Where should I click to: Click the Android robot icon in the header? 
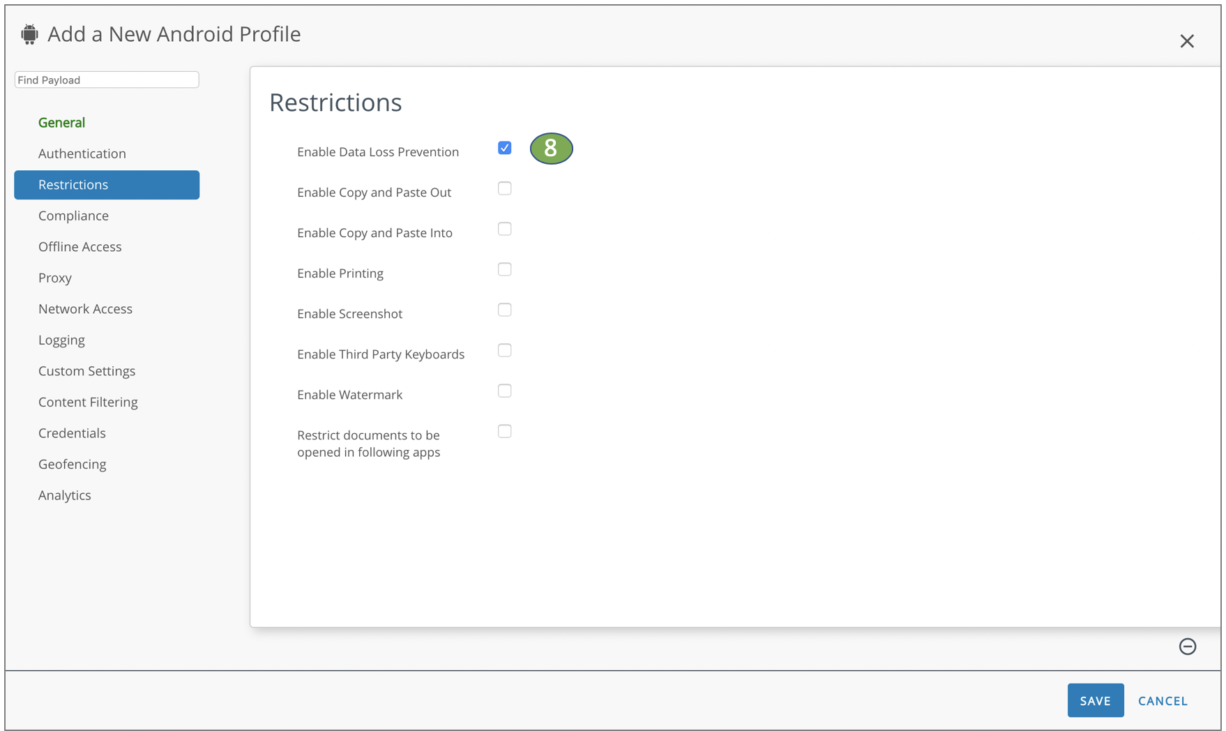tap(29, 32)
